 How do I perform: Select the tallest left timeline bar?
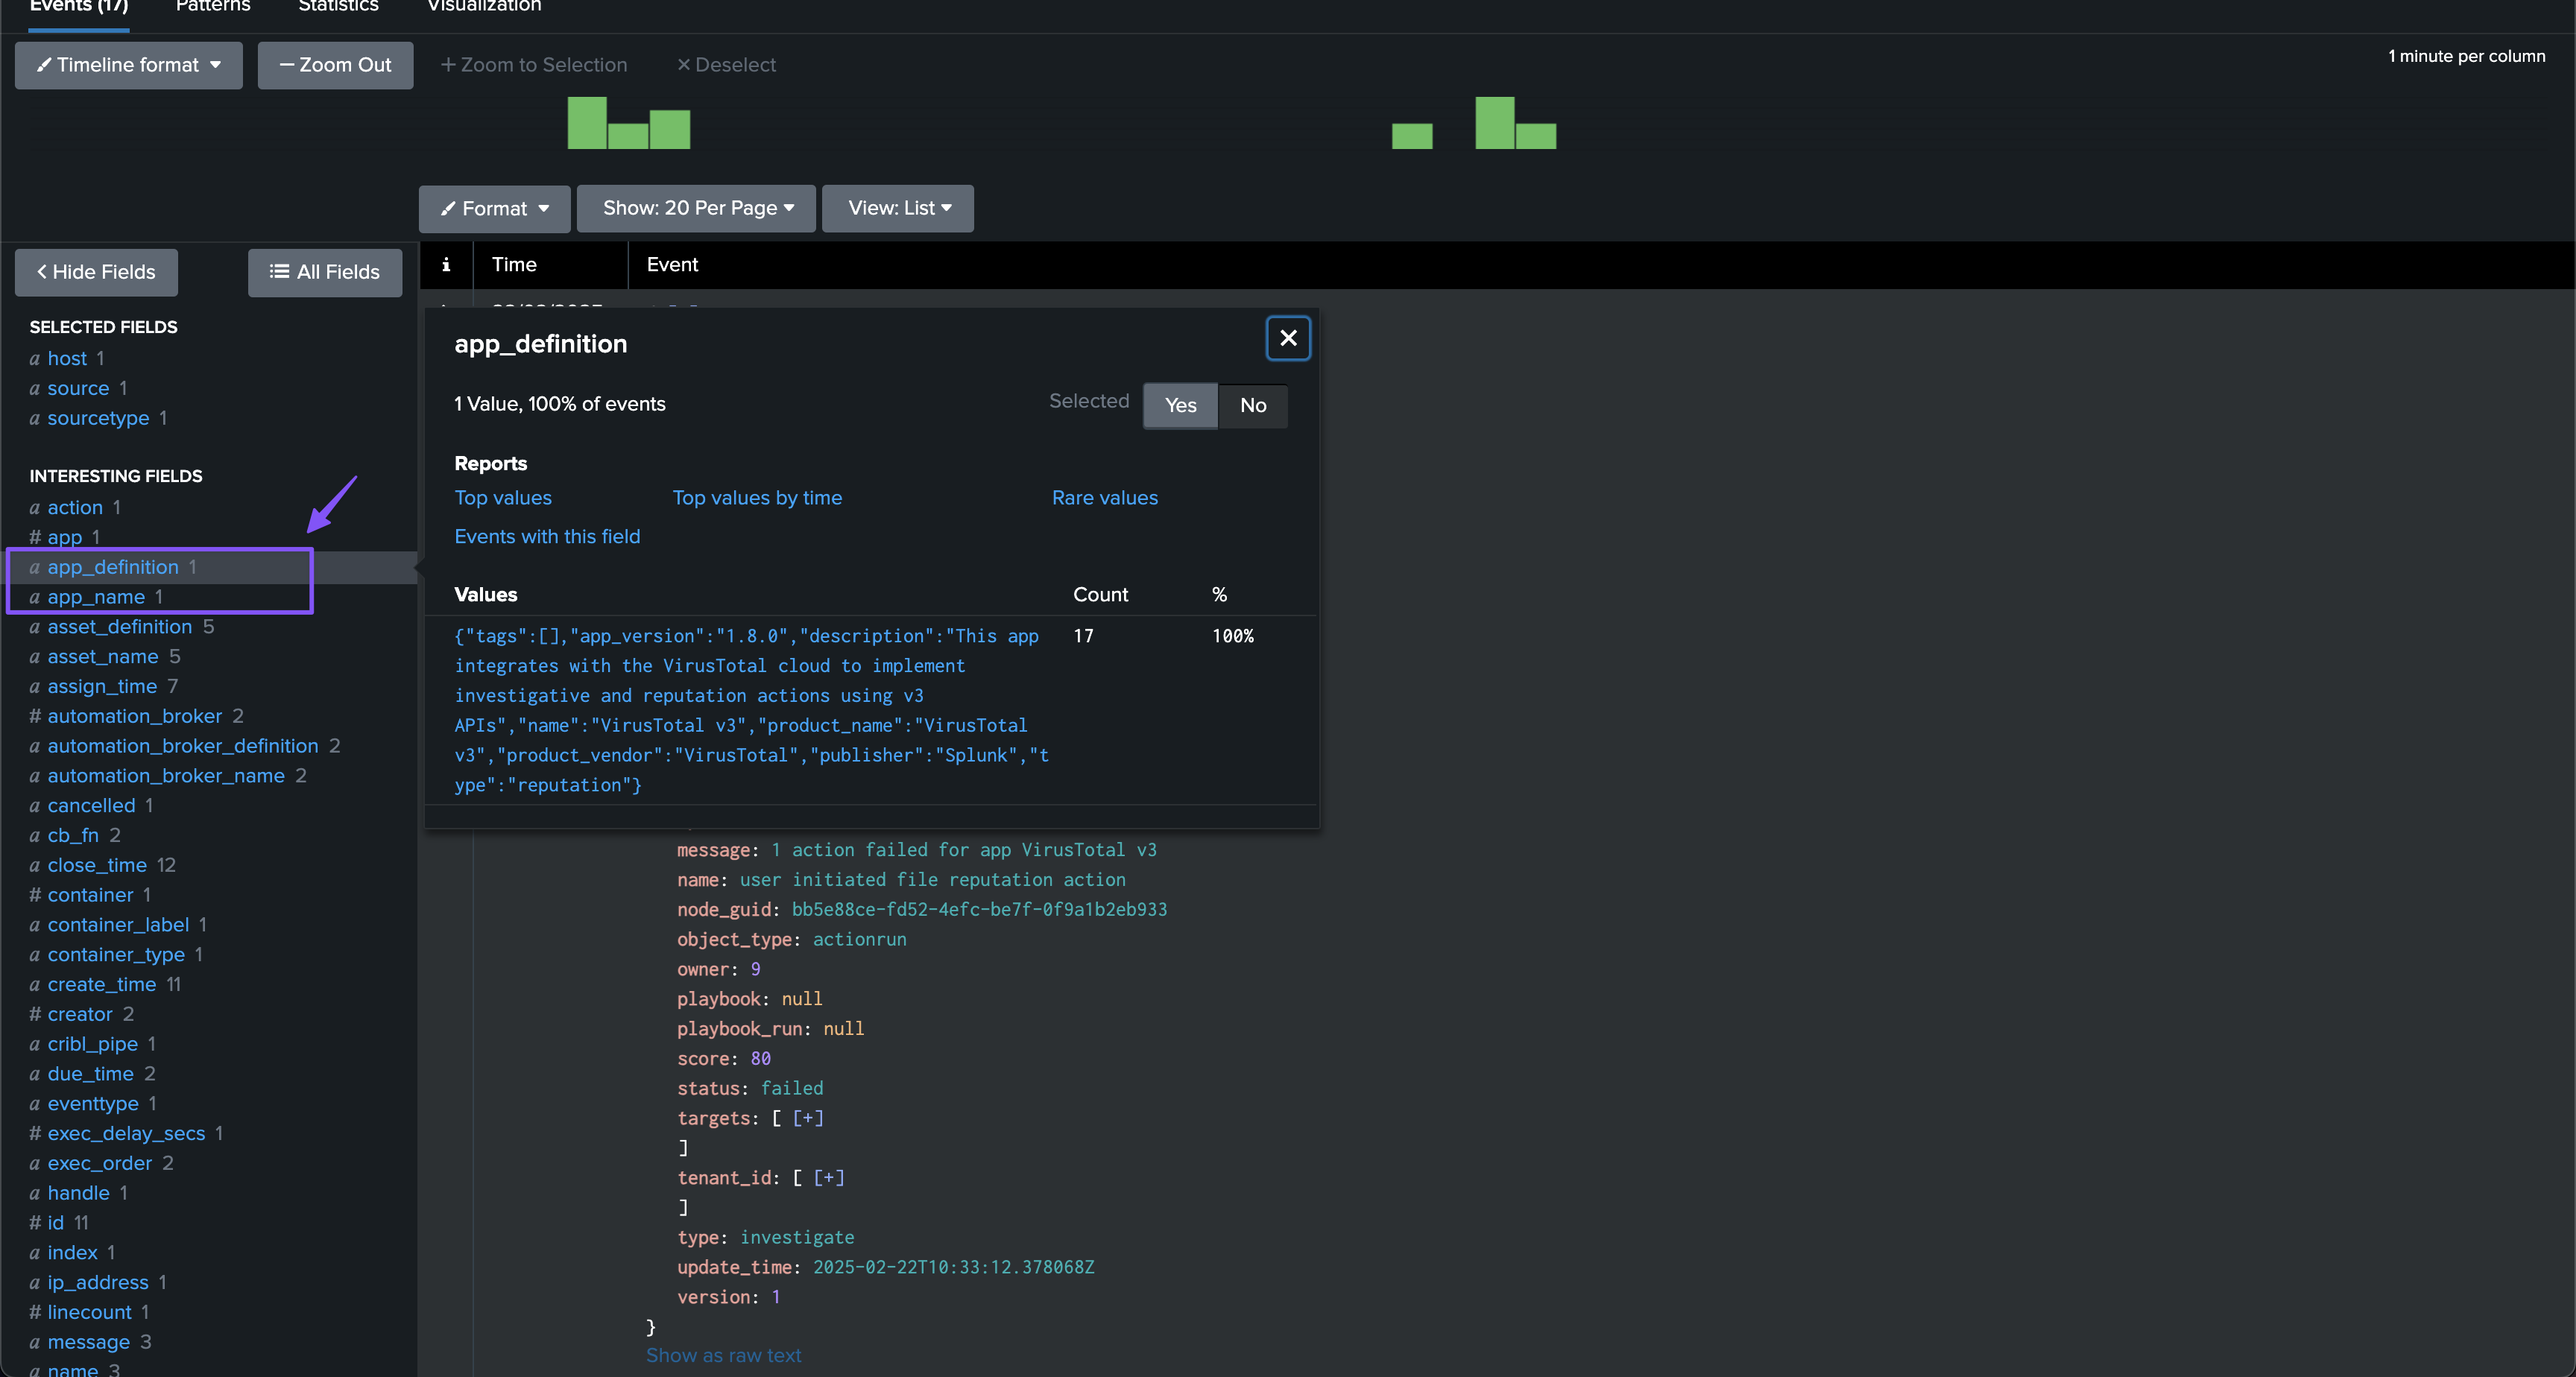(x=587, y=123)
